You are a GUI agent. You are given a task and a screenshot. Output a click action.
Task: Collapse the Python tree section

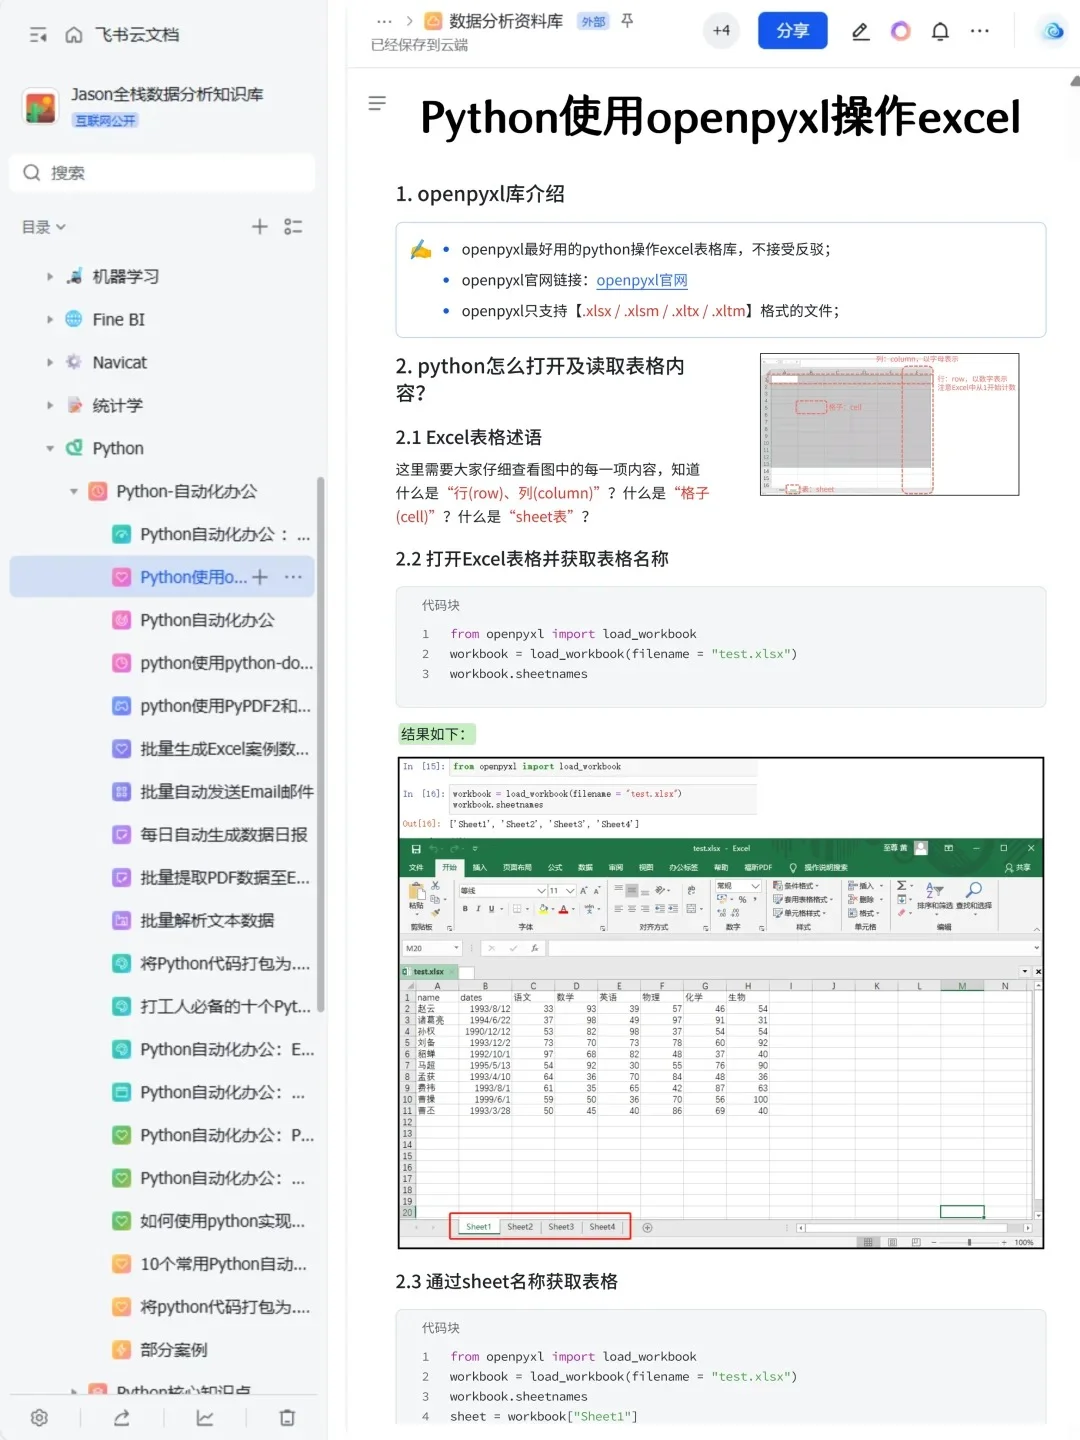point(50,448)
